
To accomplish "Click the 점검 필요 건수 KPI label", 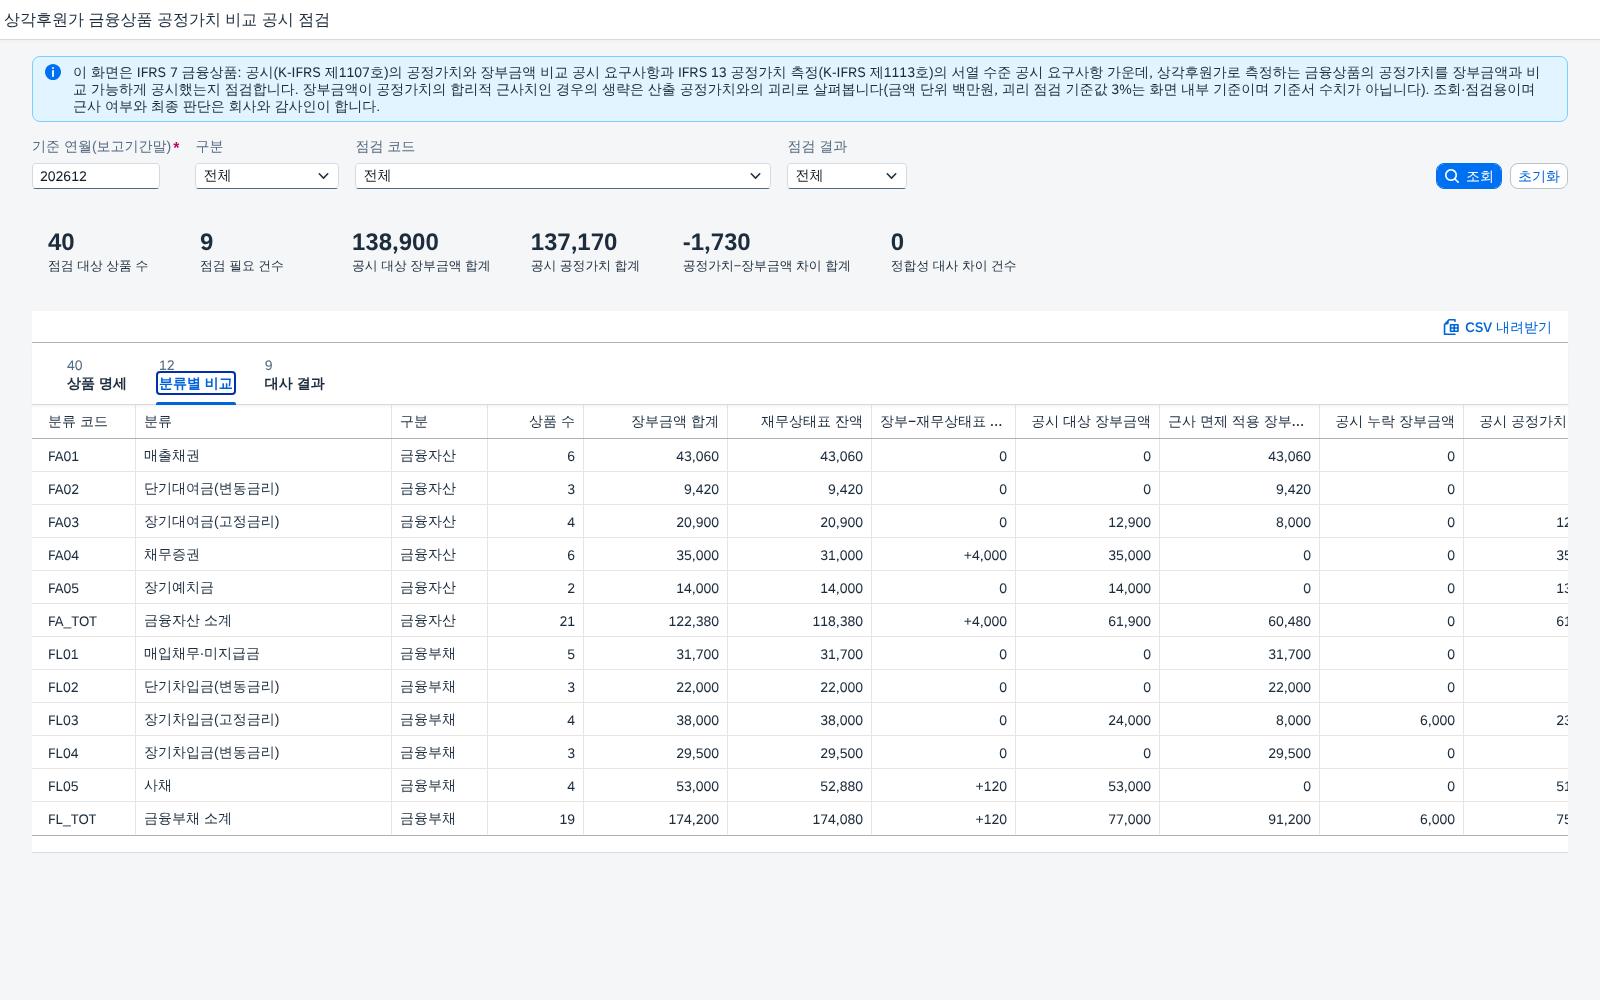I will (x=241, y=266).
